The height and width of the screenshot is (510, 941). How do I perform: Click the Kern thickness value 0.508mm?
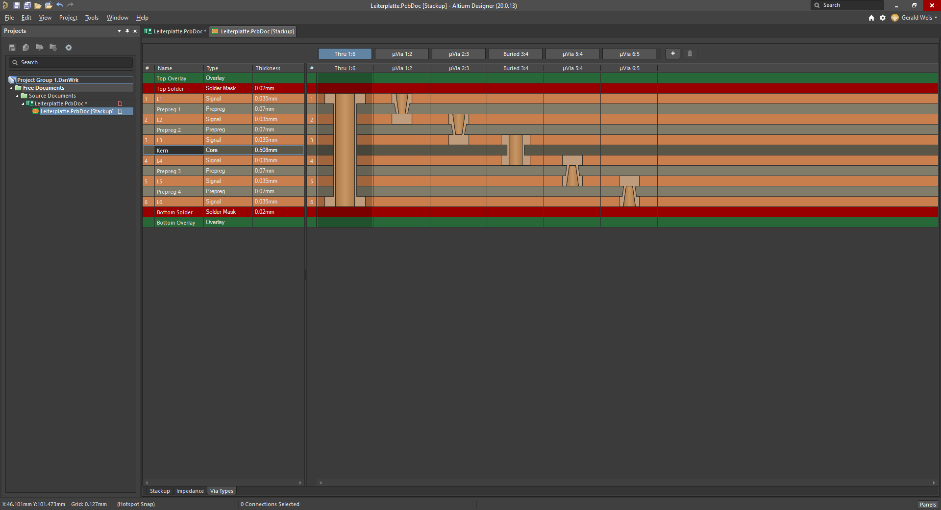pos(278,151)
